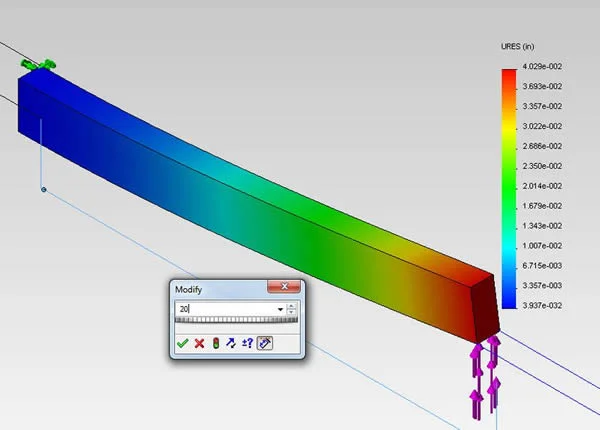
Task: Click the traffic light Rebuild icon
Action: (x=215, y=342)
